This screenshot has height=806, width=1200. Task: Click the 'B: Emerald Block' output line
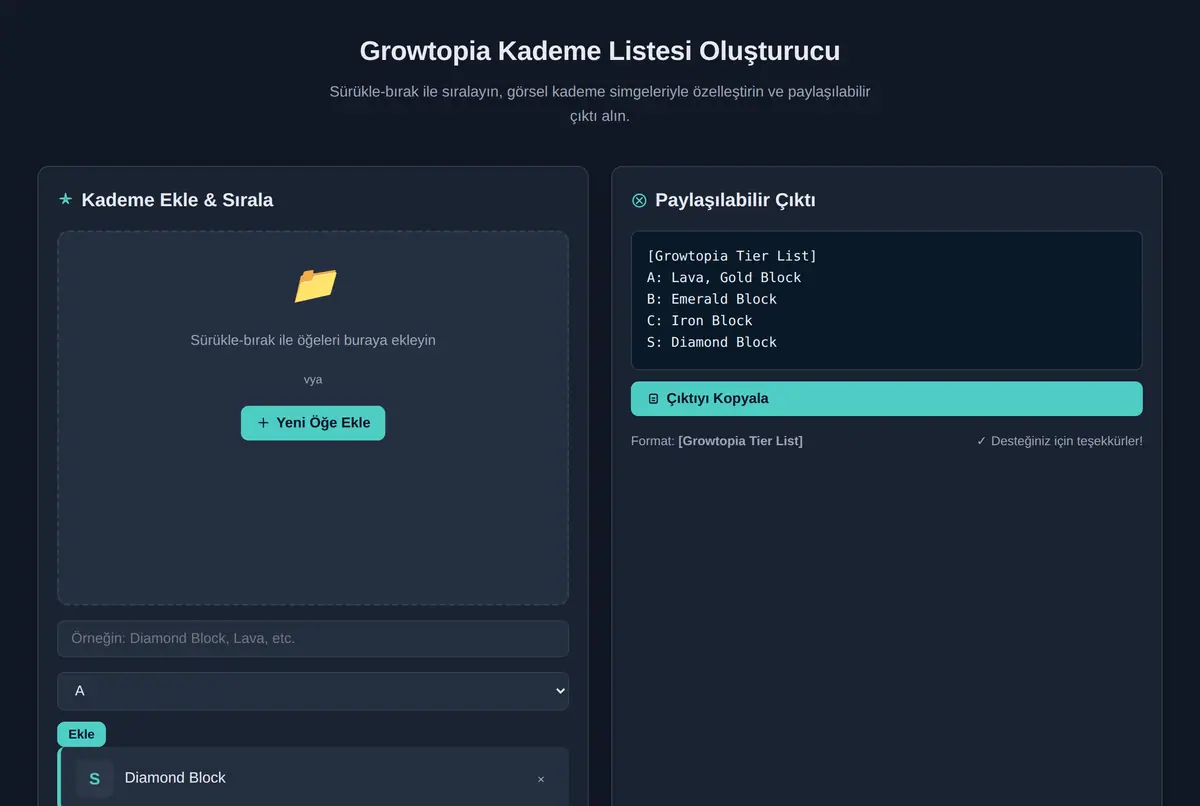pyautogui.click(x=712, y=299)
